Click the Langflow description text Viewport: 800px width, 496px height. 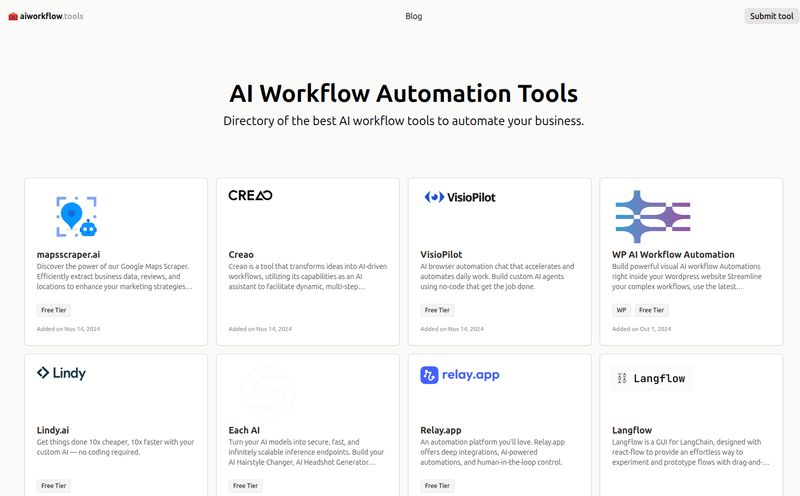point(691,452)
